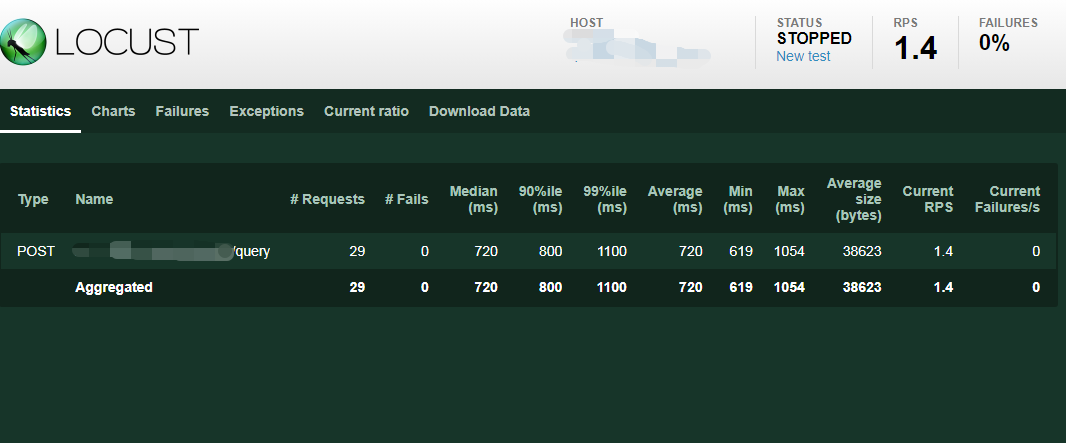Sort by Median (ms) column header

click(474, 199)
